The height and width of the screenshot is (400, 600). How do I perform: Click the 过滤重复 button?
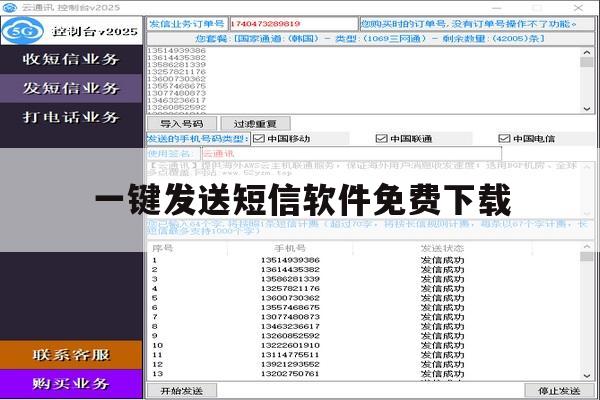tap(255, 124)
